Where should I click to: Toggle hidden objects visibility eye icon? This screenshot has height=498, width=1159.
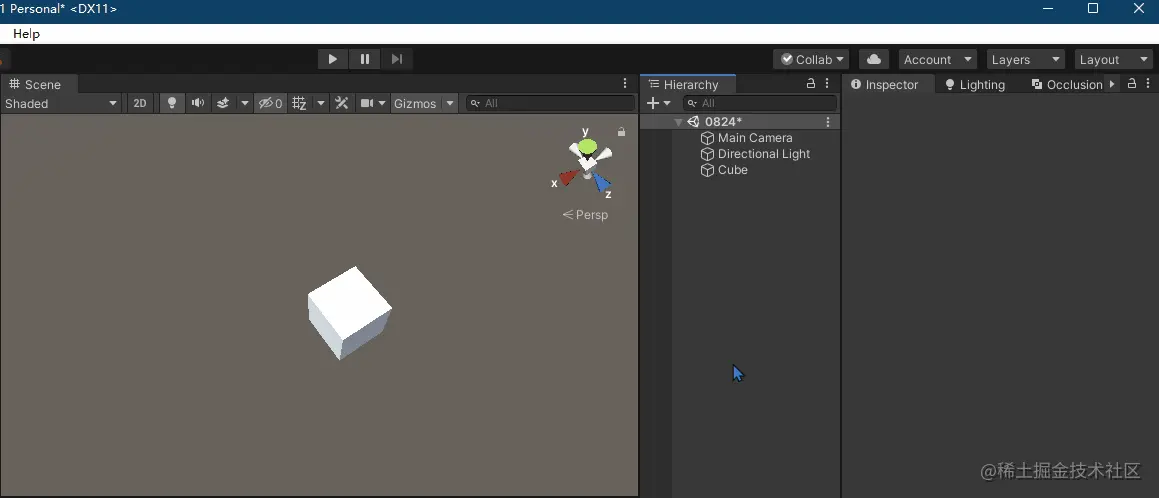point(270,103)
